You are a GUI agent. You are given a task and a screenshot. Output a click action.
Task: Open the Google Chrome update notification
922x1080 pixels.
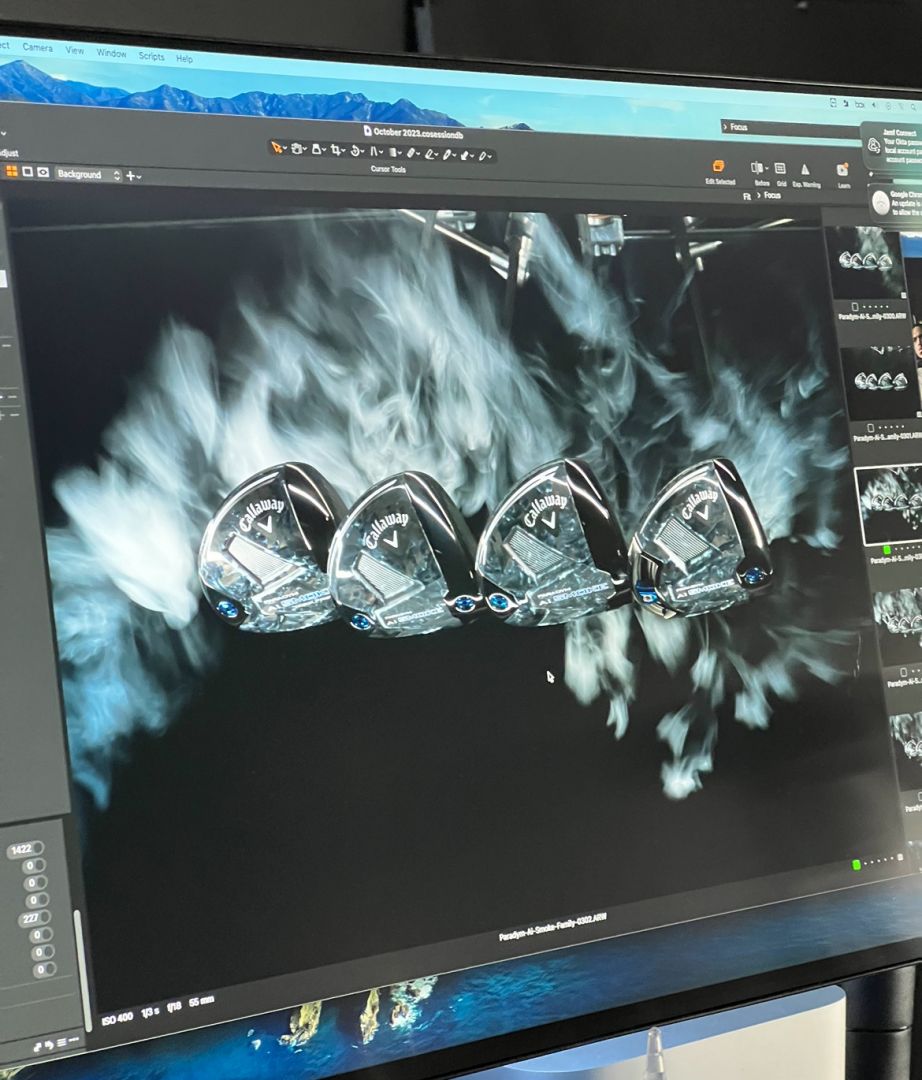pyautogui.click(x=895, y=205)
